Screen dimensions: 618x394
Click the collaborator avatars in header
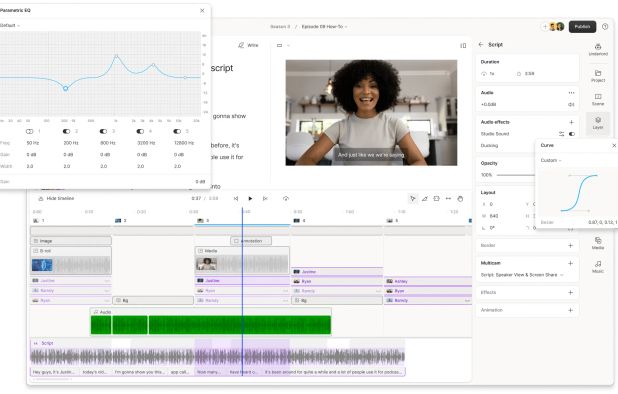(557, 27)
